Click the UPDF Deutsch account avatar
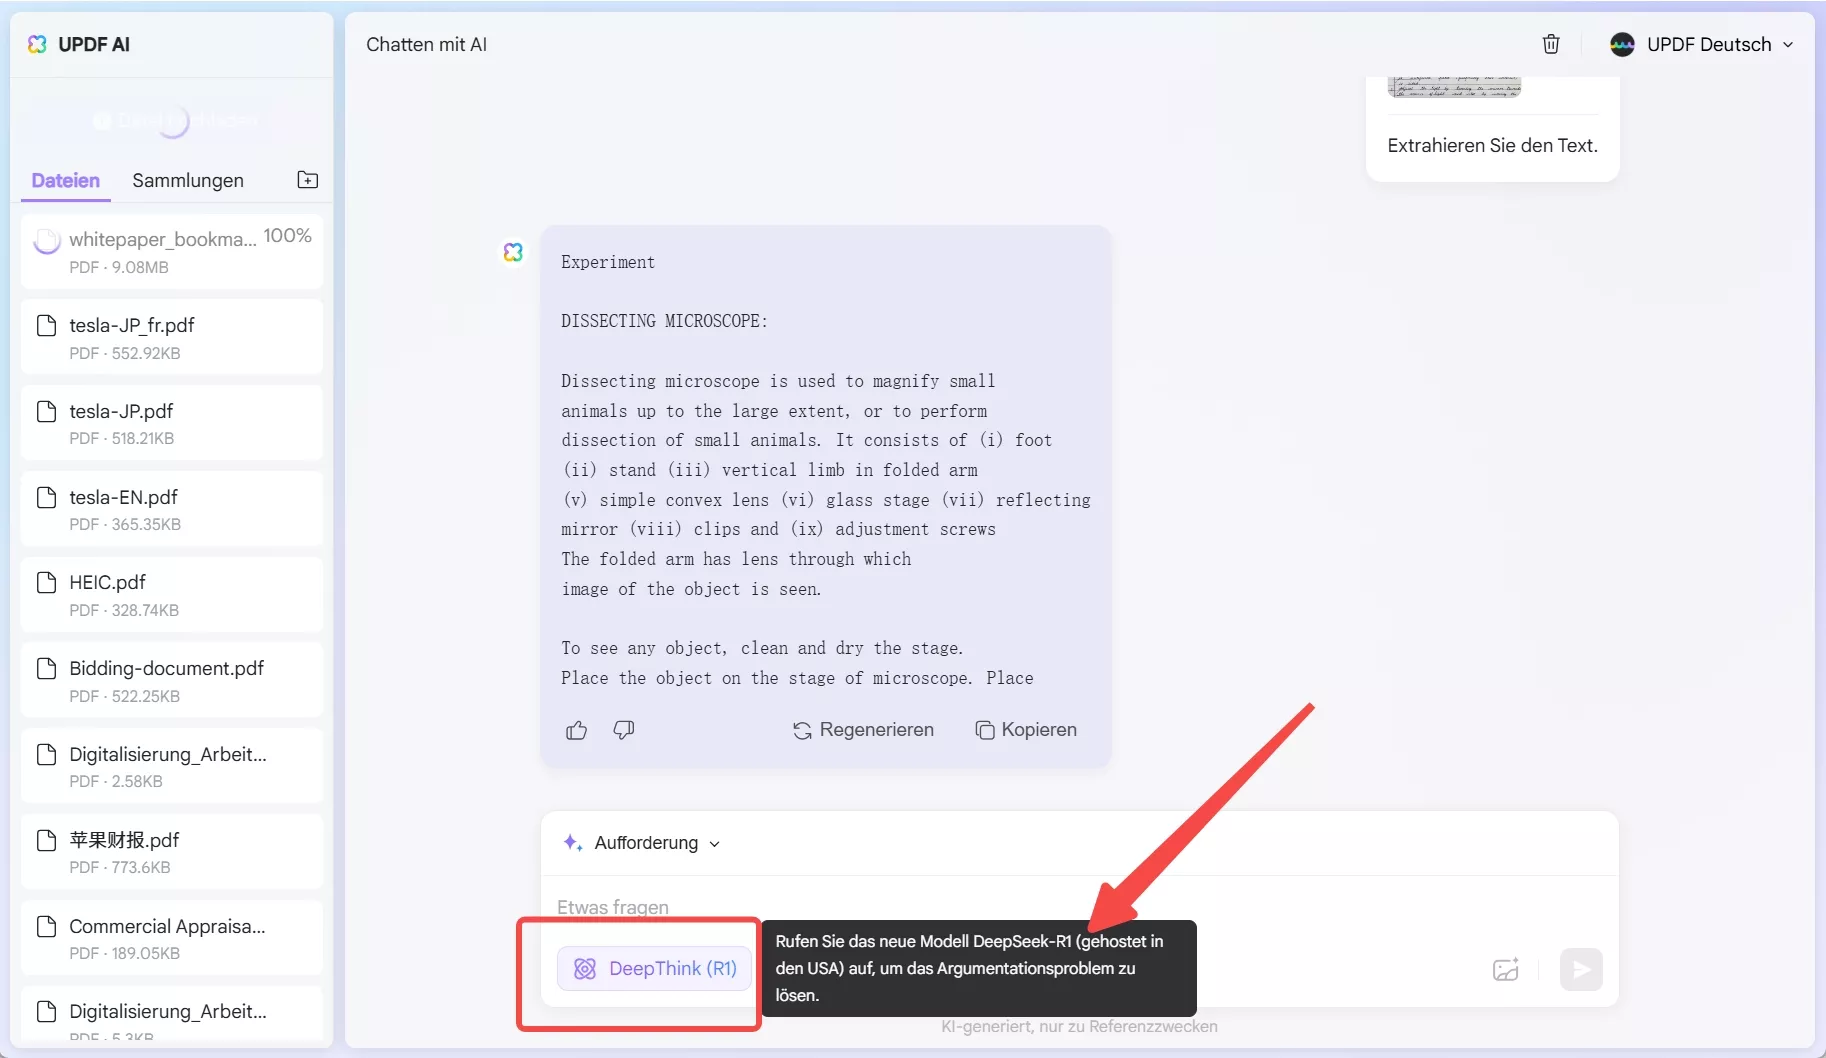 [1622, 44]
